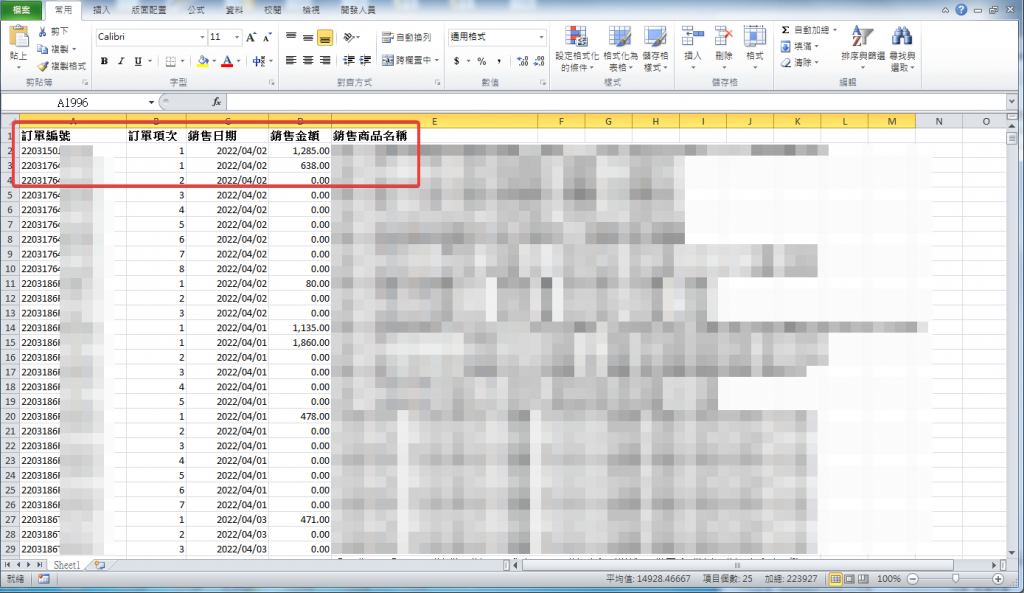Viewport: 1024px width, 593px height.
Task: Toggle Italic formatting
Action: (120, 61)
